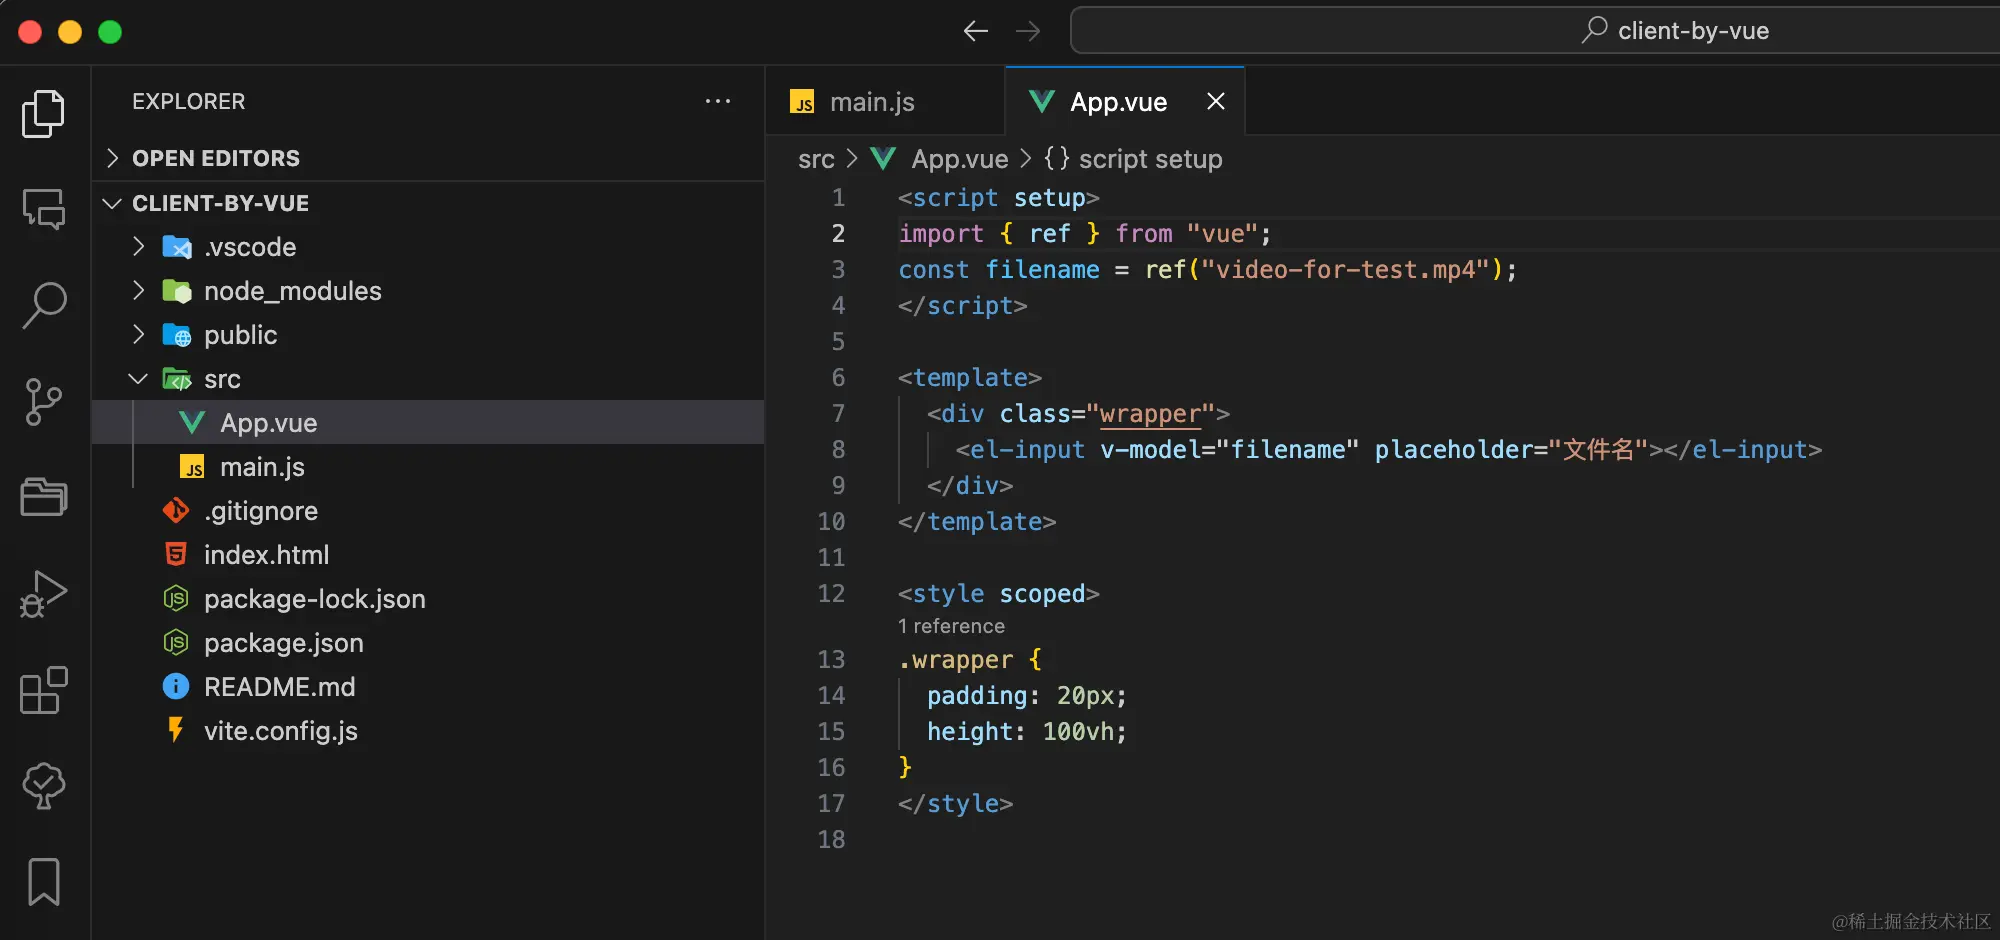Click the .wrapper selector on line 13
The height and width of the screenshot is (940, 2000).
pos(955,660)
